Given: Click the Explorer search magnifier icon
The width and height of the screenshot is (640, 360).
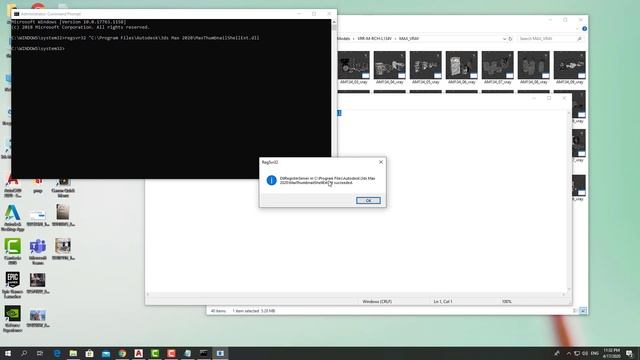Looking at the screenshot, I should (x=579, y=38).
